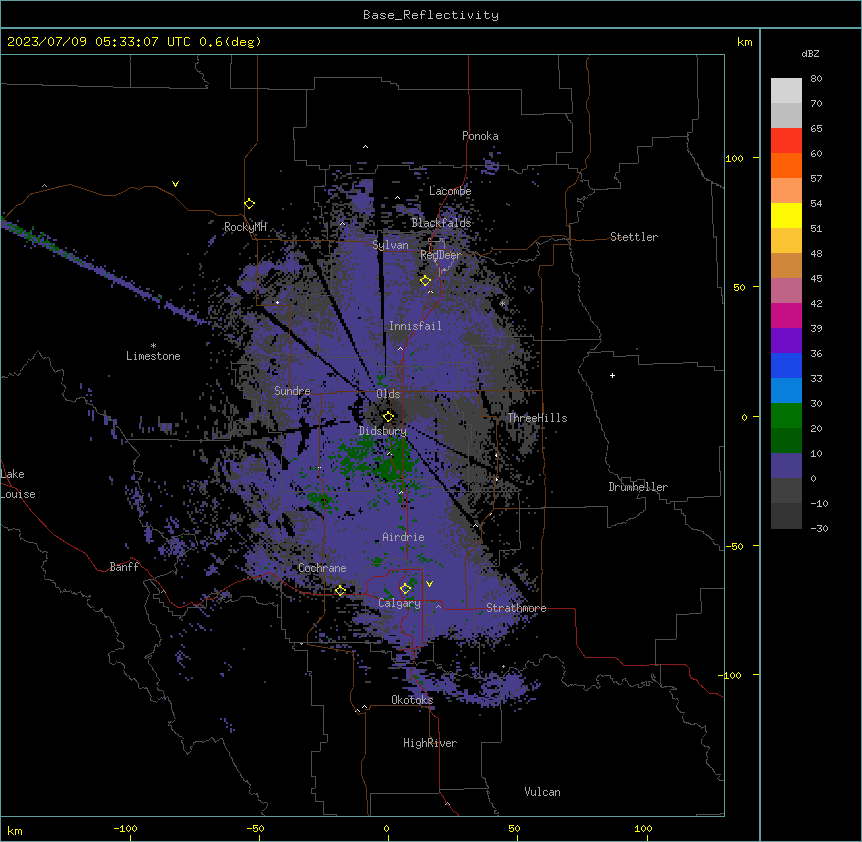The image size is (862, 842).
Task: Click the -30 dBZ legend value
Action: [x=819, y=528]
